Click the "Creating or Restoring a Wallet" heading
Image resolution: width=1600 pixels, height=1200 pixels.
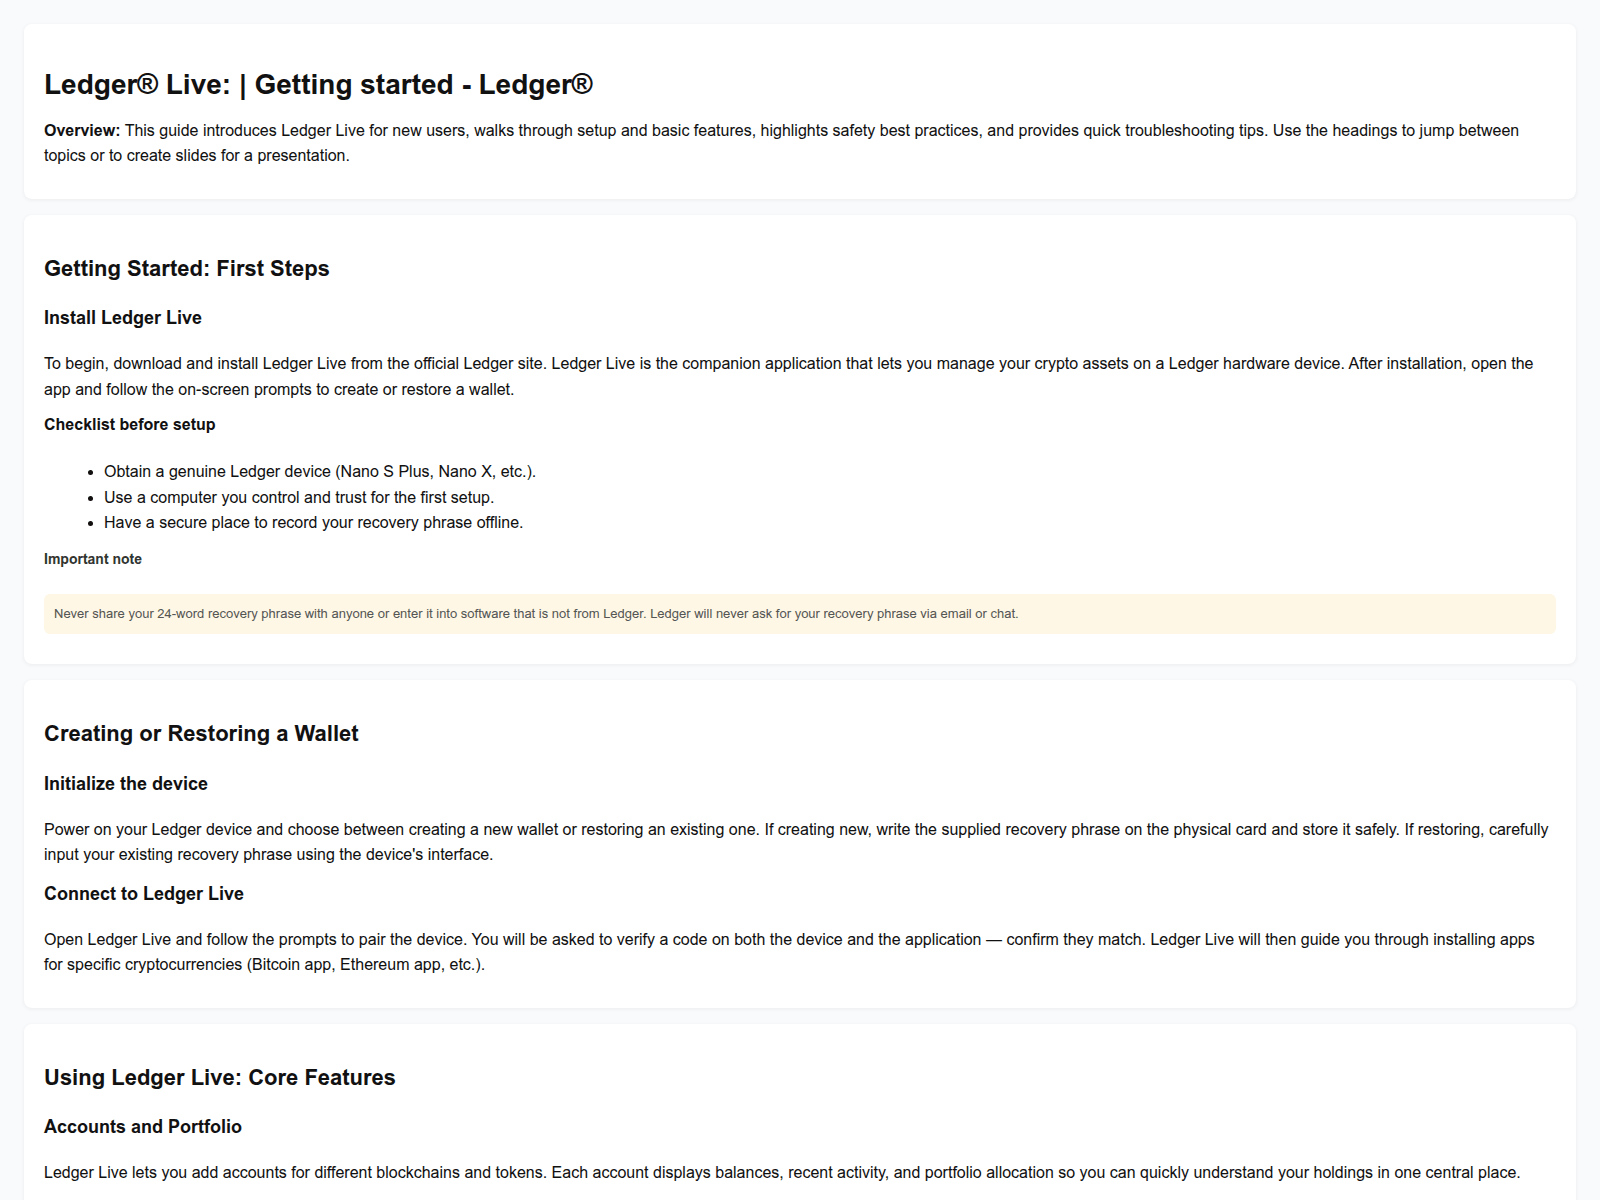[201, 733]
